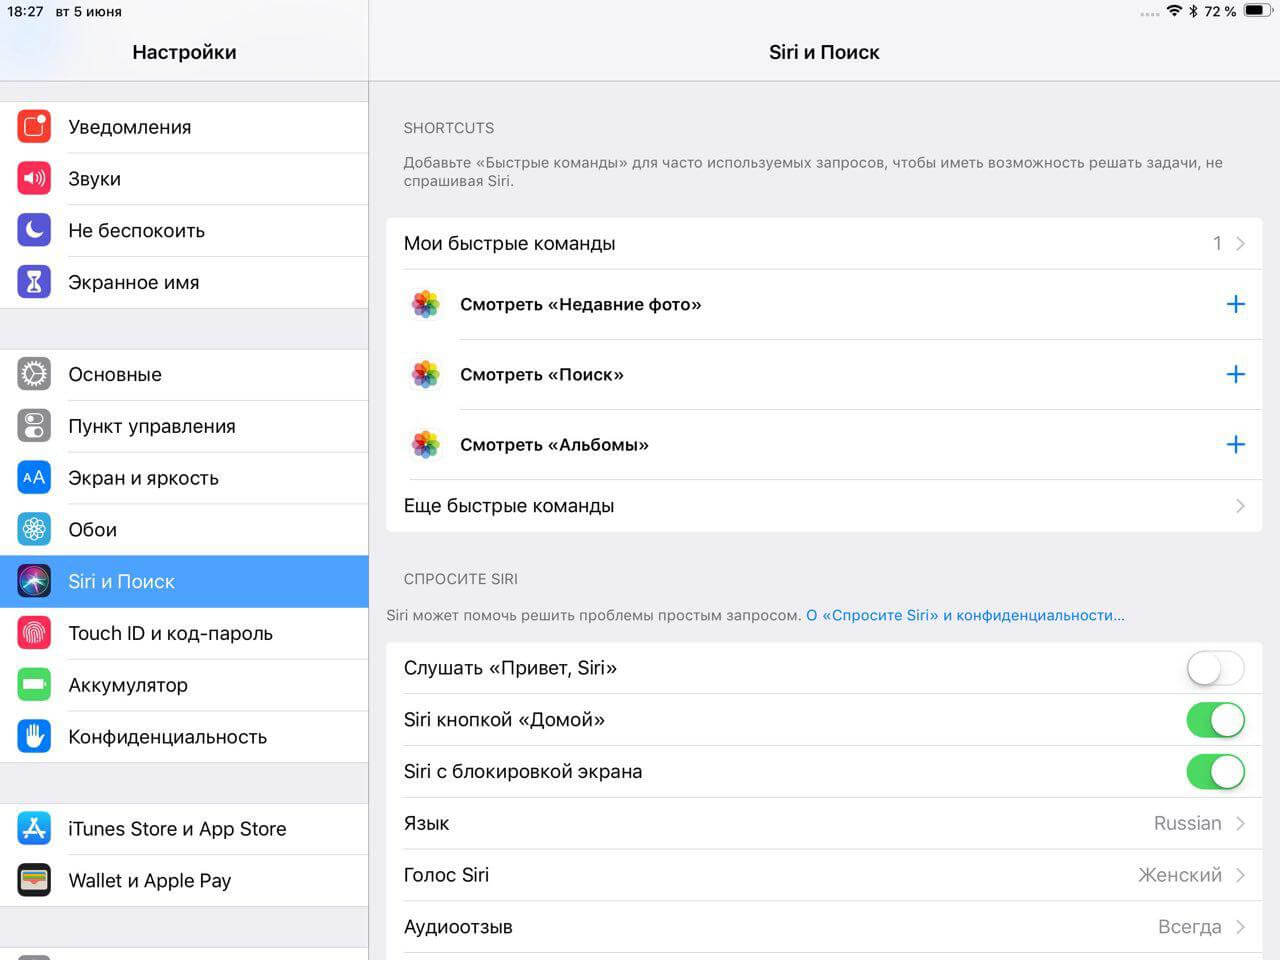Tap the Настройки sidebar title
The image size is (1280, 960).
click(184, 52)
